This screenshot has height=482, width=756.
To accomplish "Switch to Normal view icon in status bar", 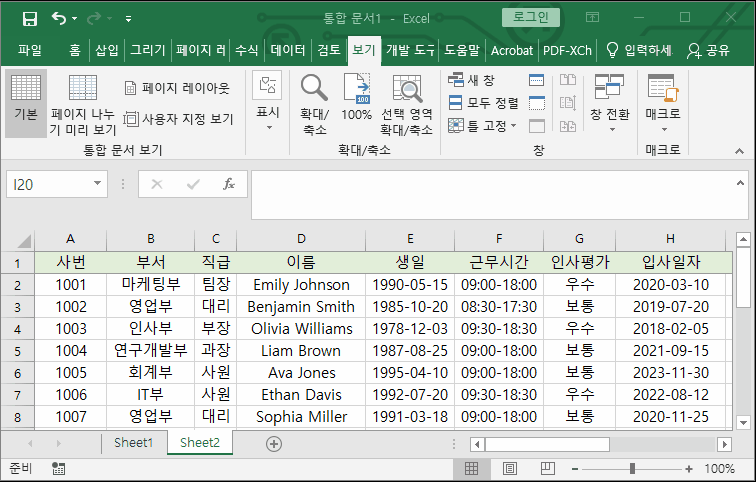I will point(471,469).
